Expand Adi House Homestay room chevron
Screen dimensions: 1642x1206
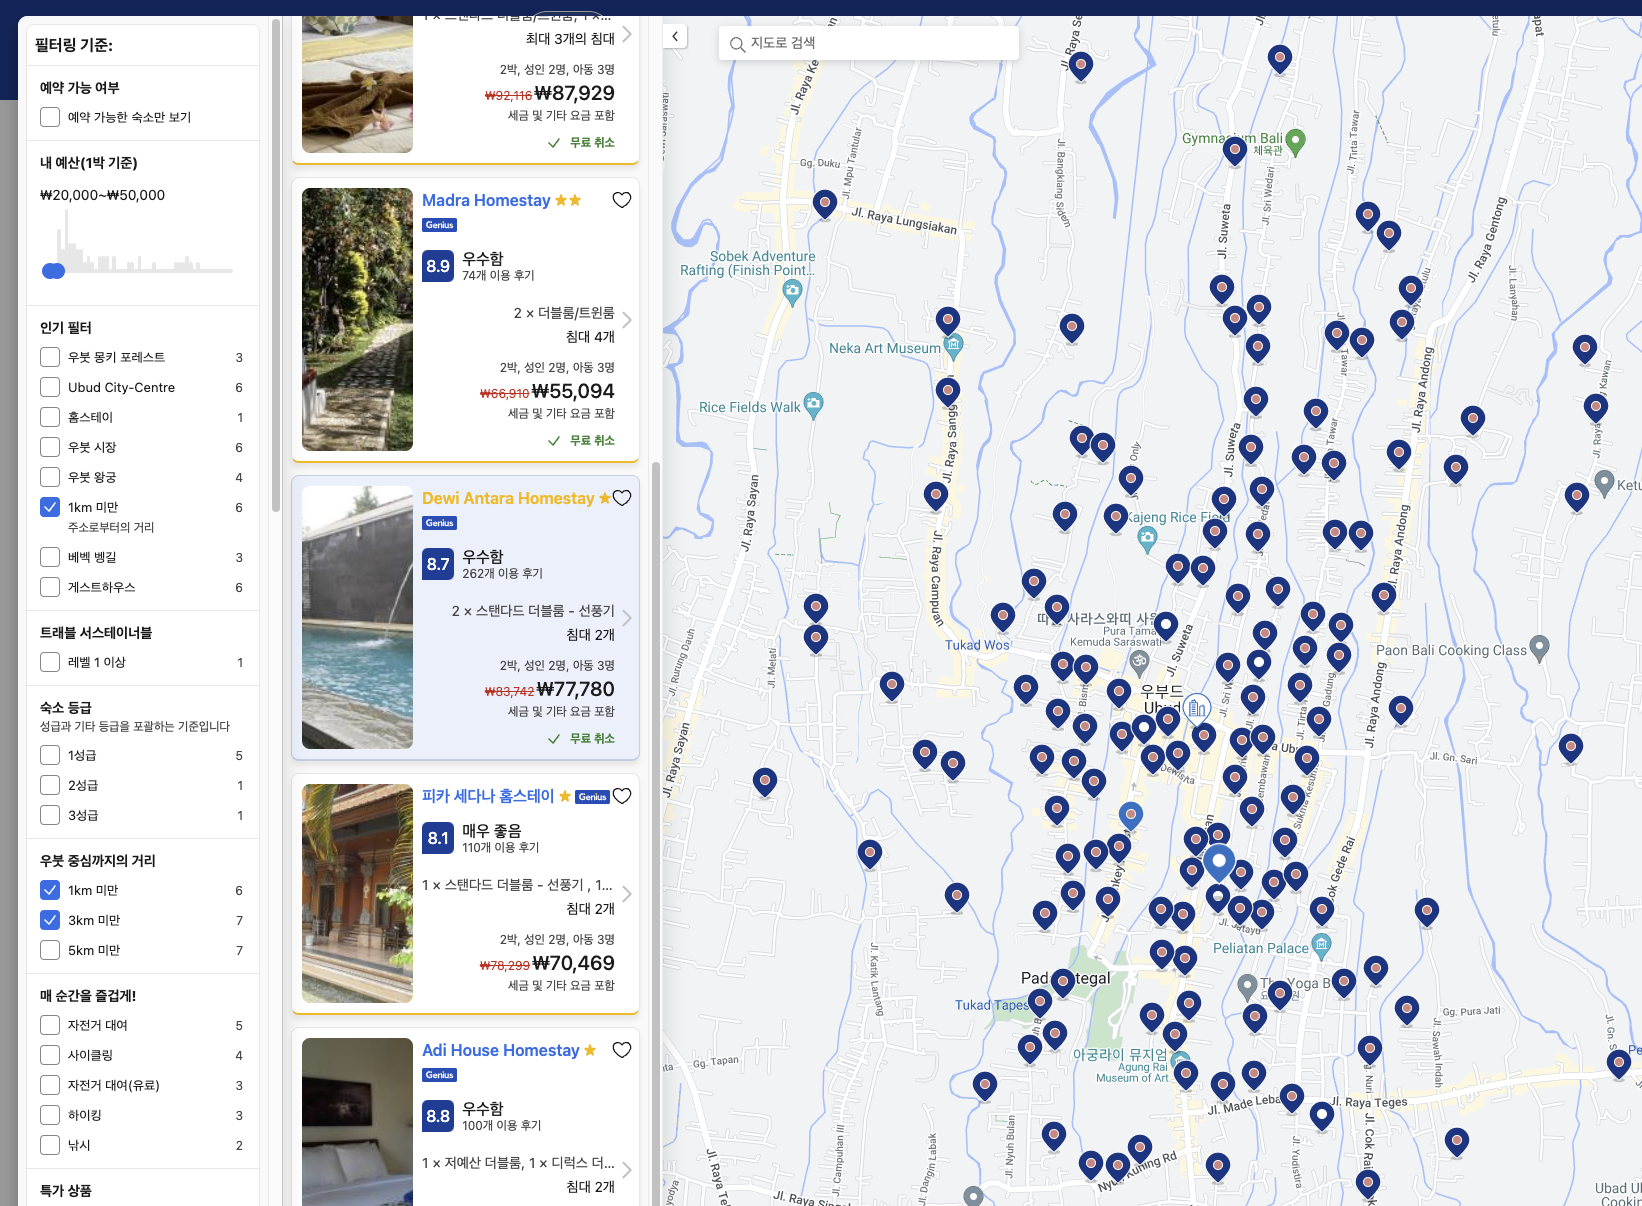(x=627, y=1170)
